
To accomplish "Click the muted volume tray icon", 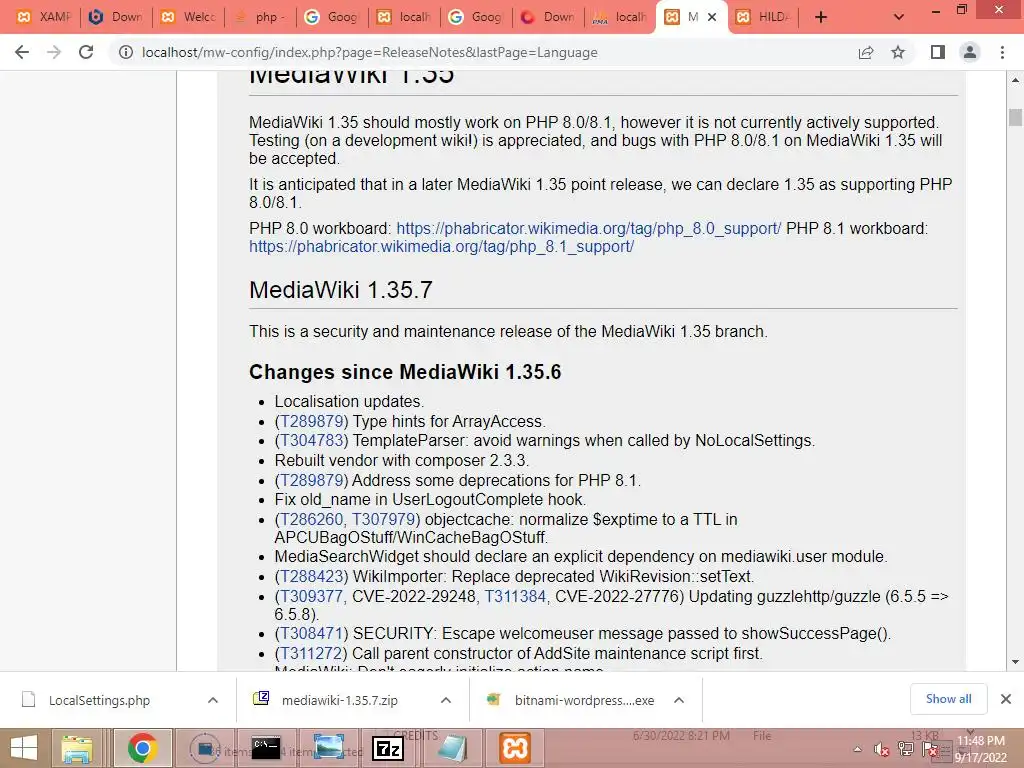I will point(882,750).
